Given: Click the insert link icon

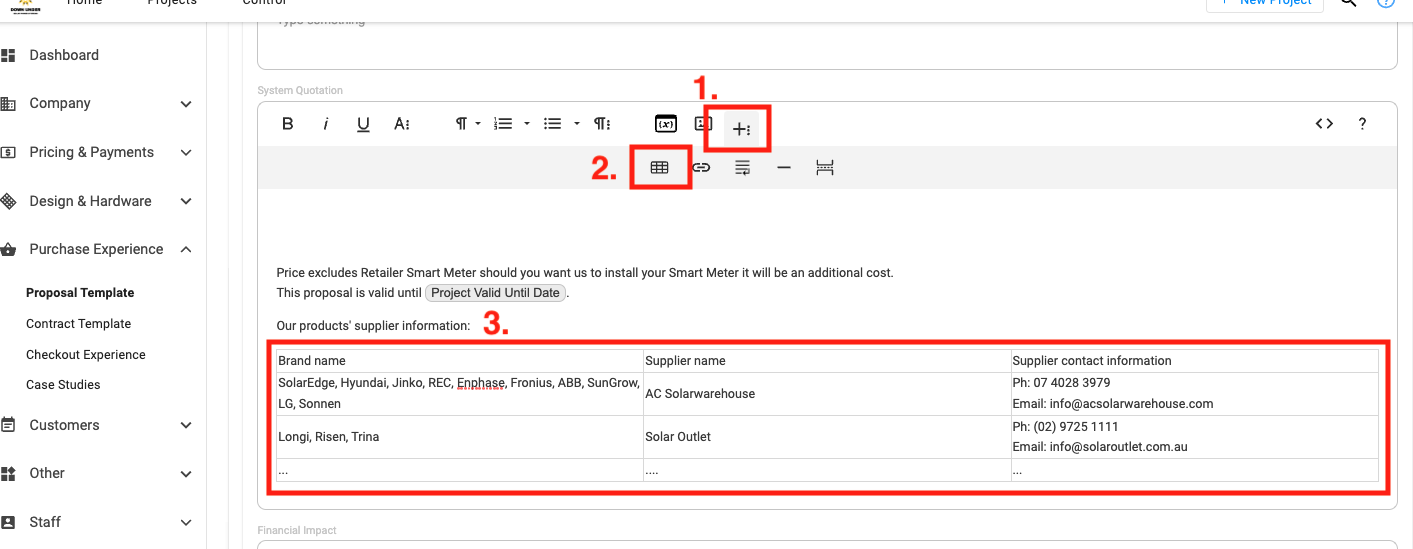Looking at the screenshot, I should pos(701,168).
